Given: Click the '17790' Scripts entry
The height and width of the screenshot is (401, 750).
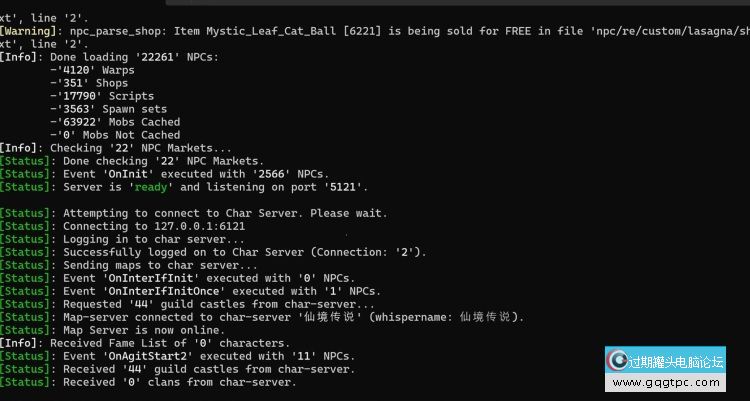Looking at the screenshot, I should 99,96.
